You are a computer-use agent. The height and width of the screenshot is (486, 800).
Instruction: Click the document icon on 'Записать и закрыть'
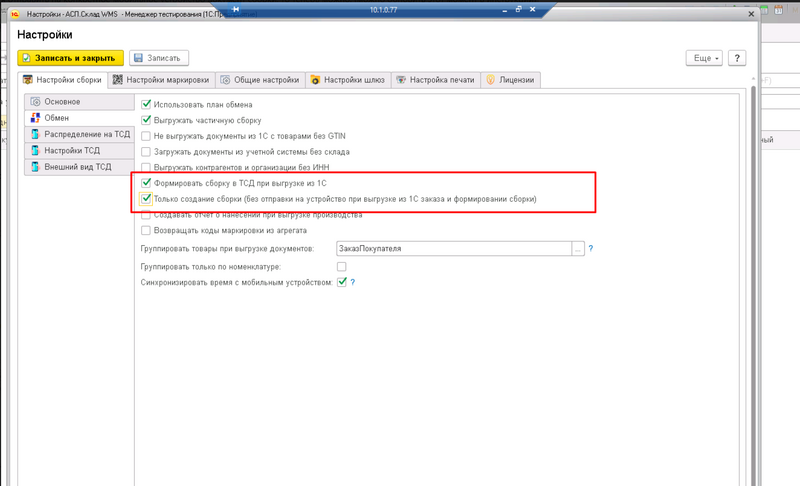tap(27, 58)
